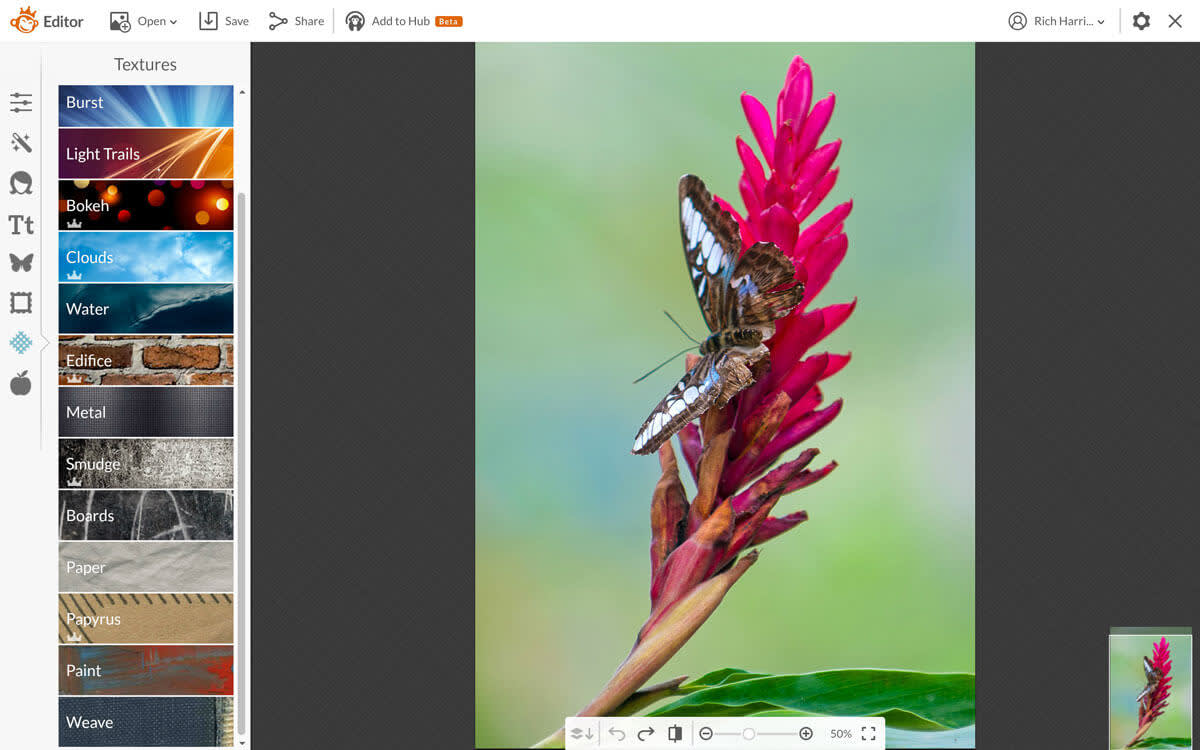
Task: Enter fullscreen view icon
Action: [x=868, y=734]
